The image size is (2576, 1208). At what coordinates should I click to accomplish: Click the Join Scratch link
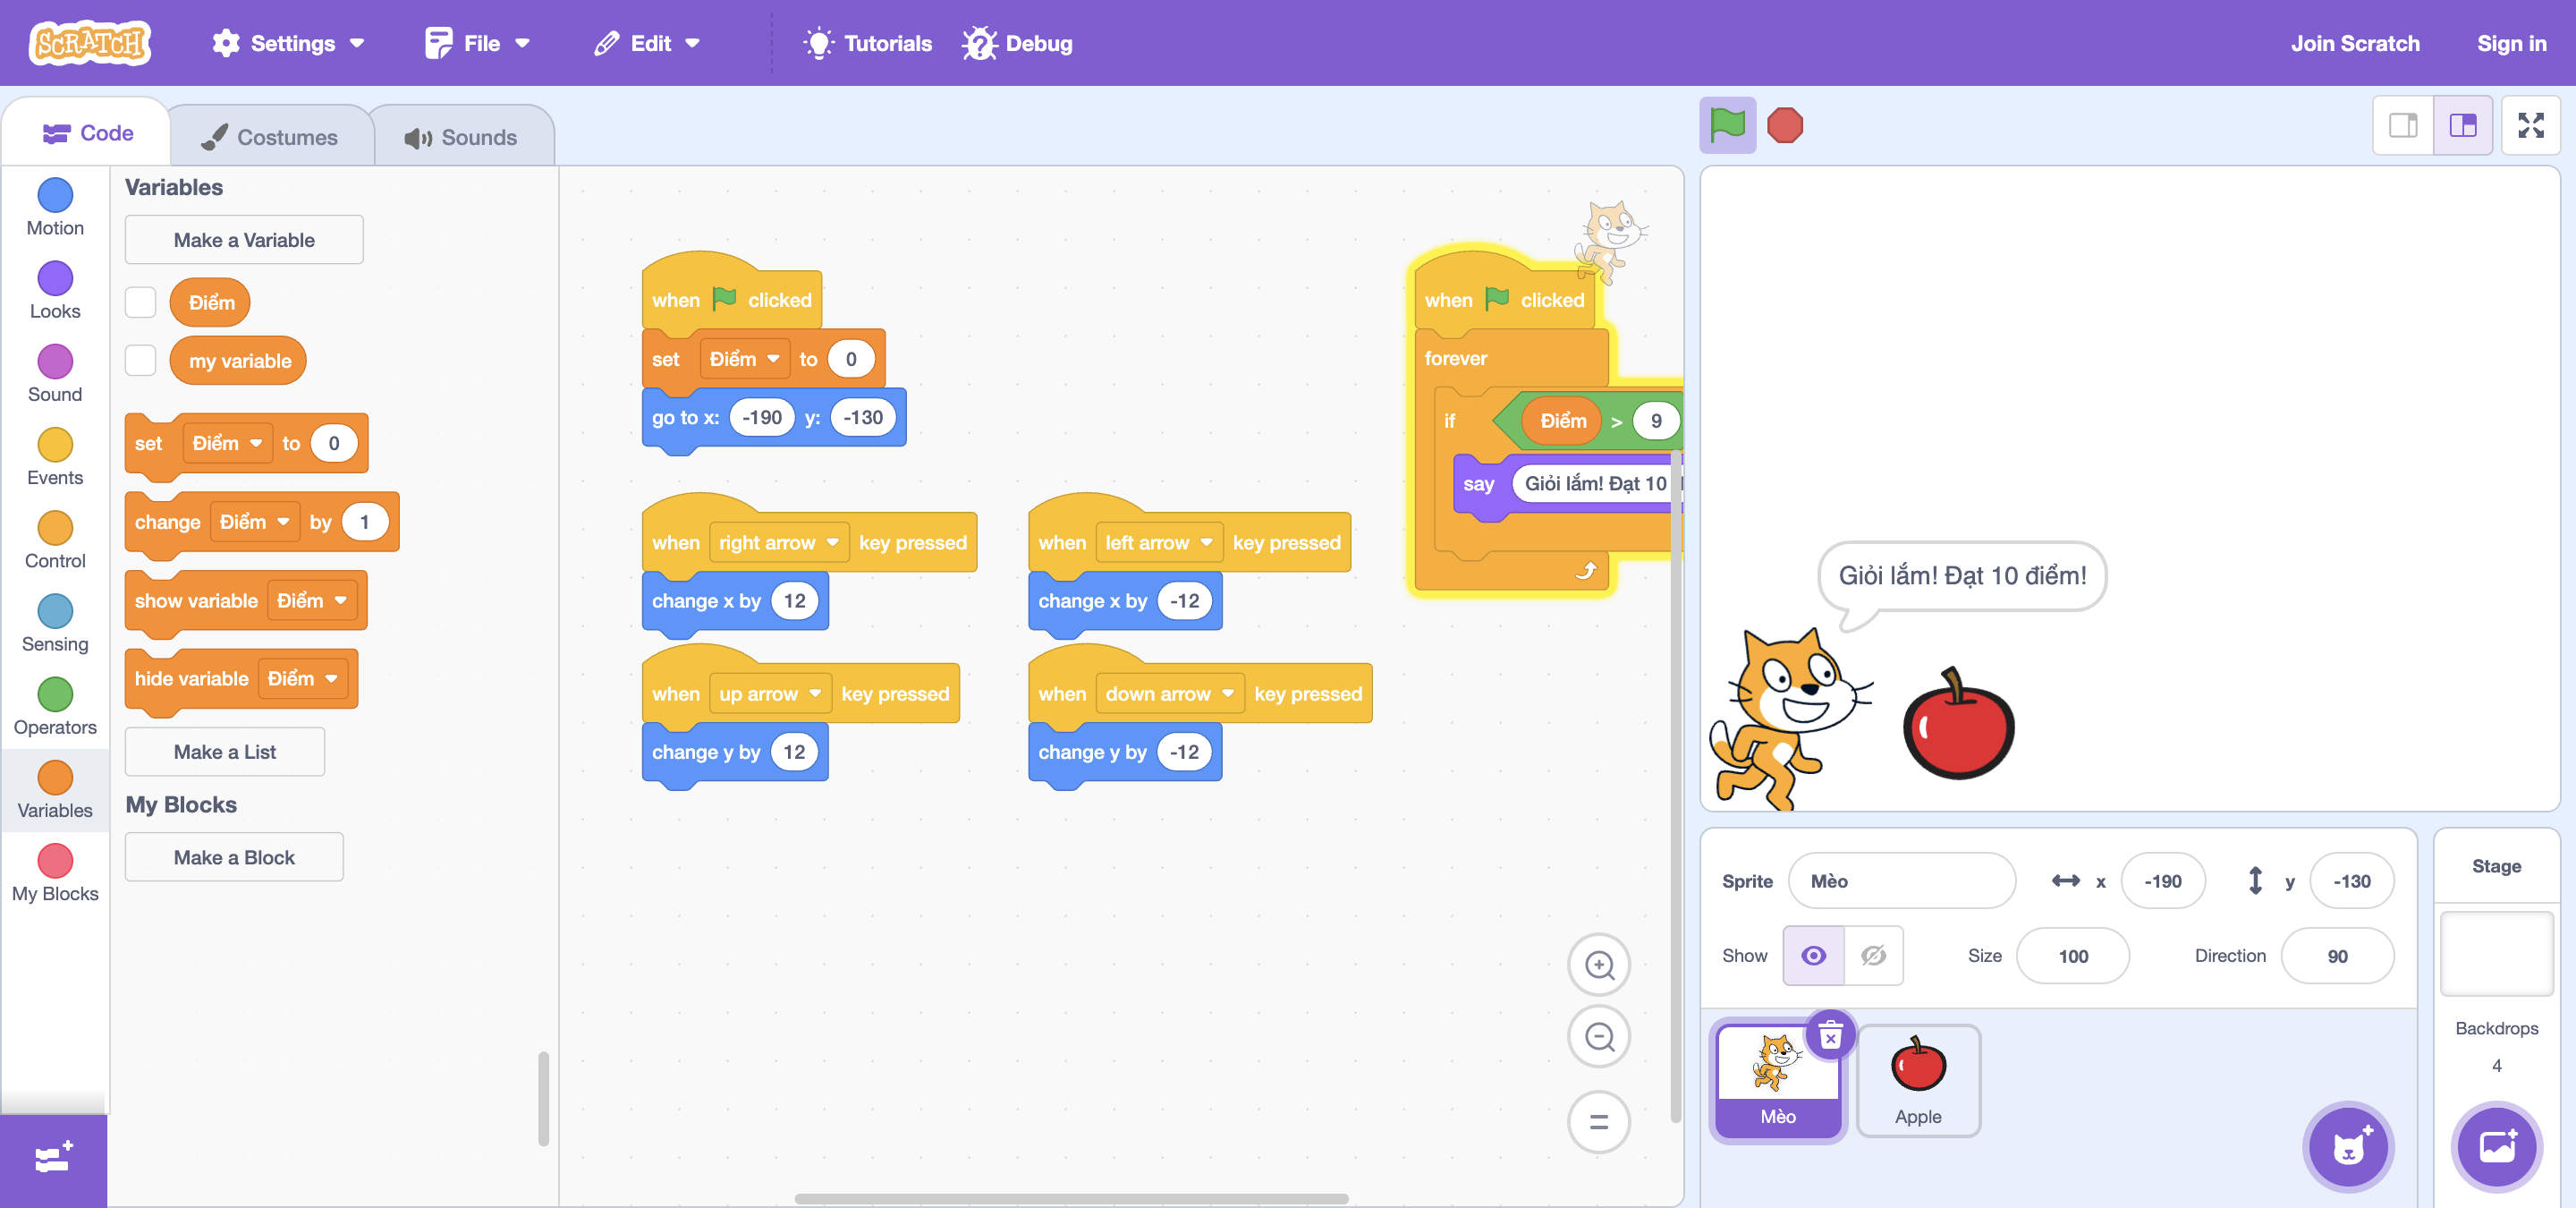[x=2355, y=43]
